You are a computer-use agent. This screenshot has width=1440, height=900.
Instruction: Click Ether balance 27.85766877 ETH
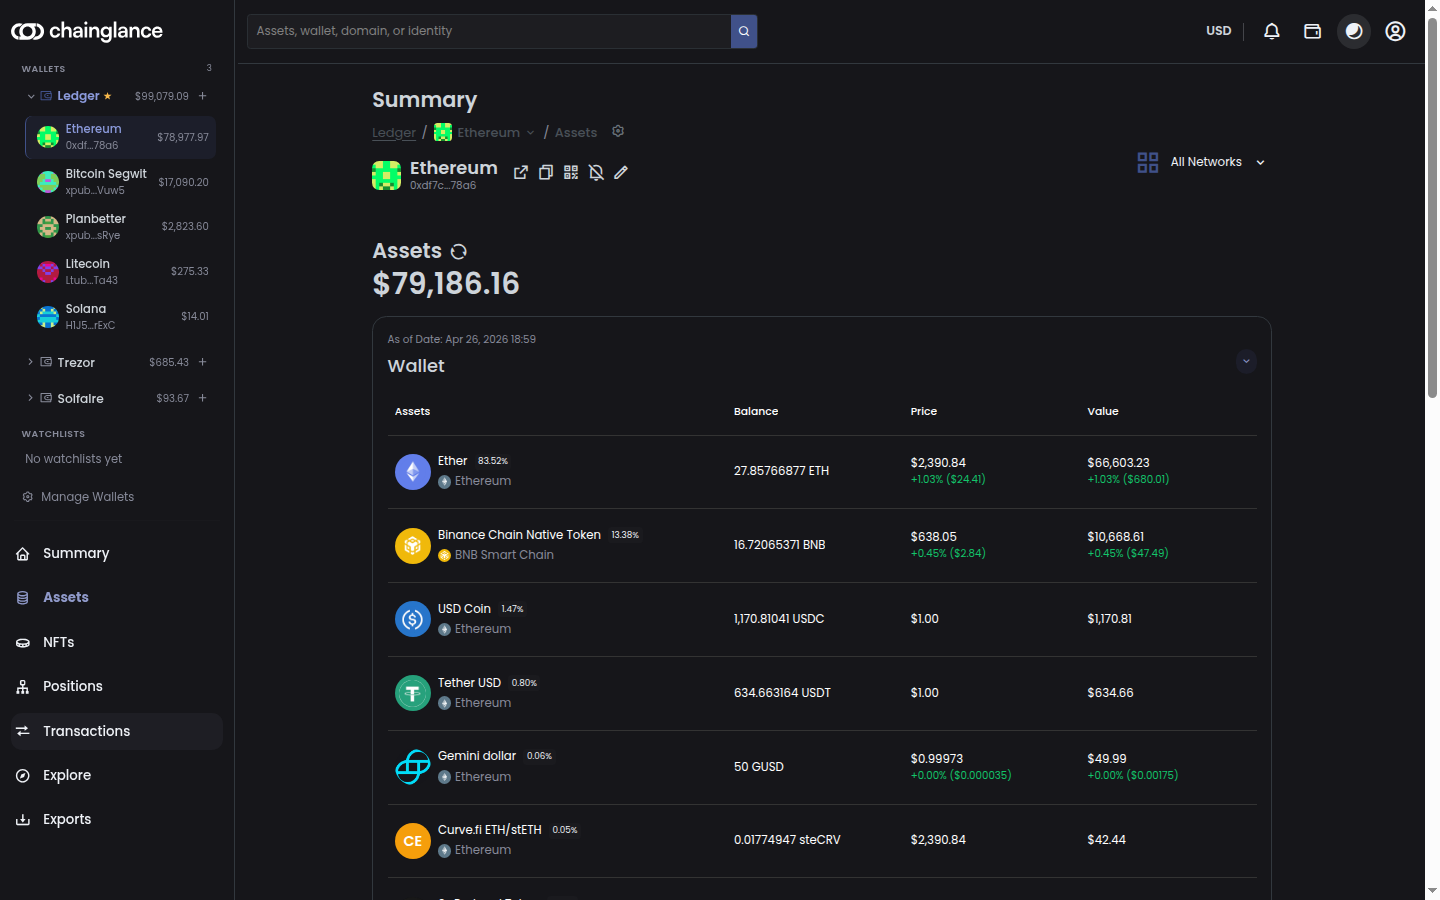pyautogui.click(x=781, y=471)
